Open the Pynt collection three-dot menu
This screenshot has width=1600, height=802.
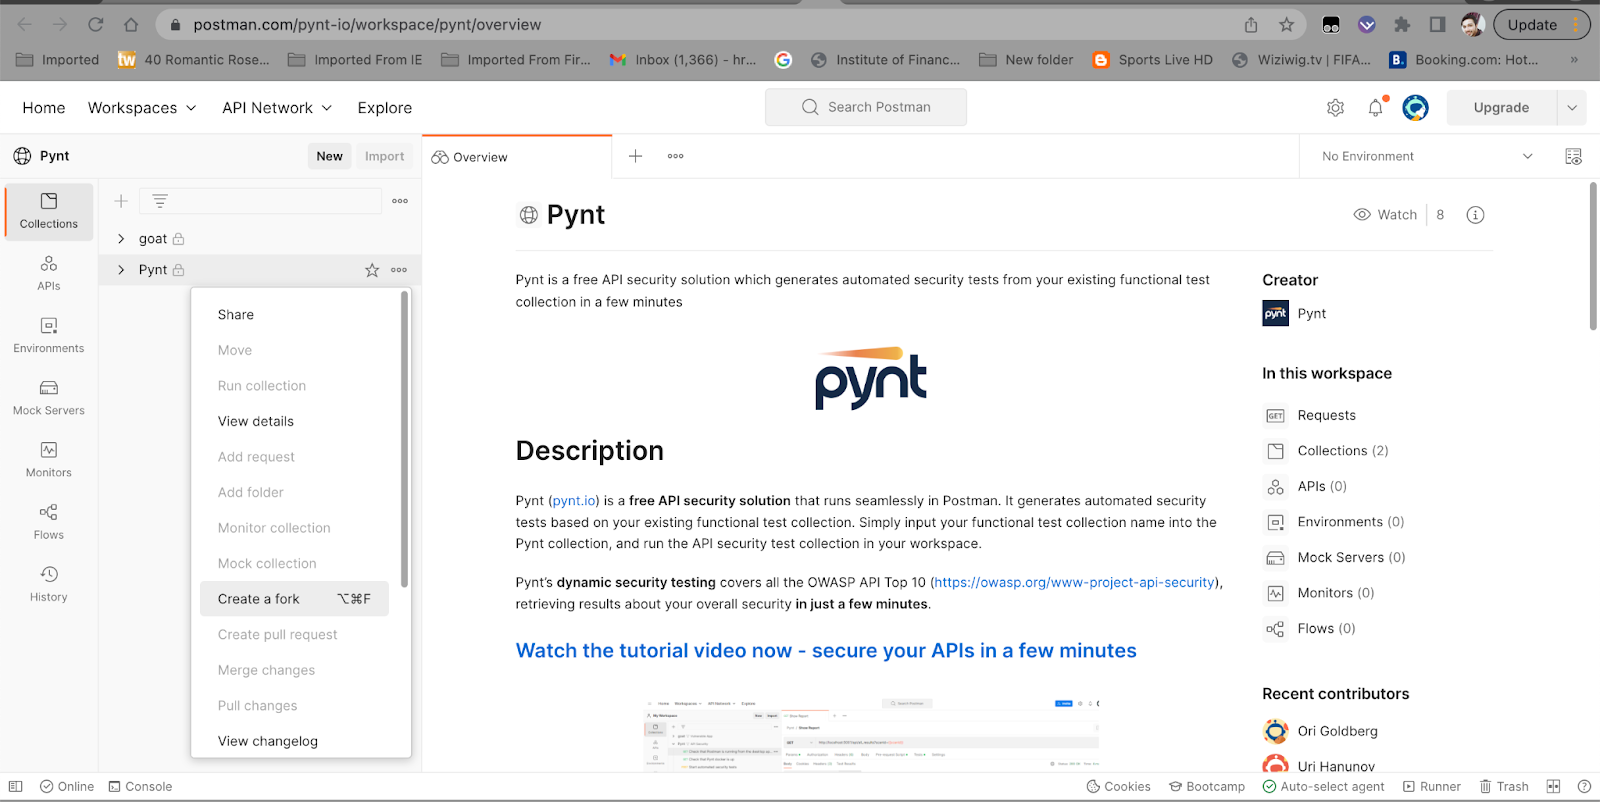399,270
